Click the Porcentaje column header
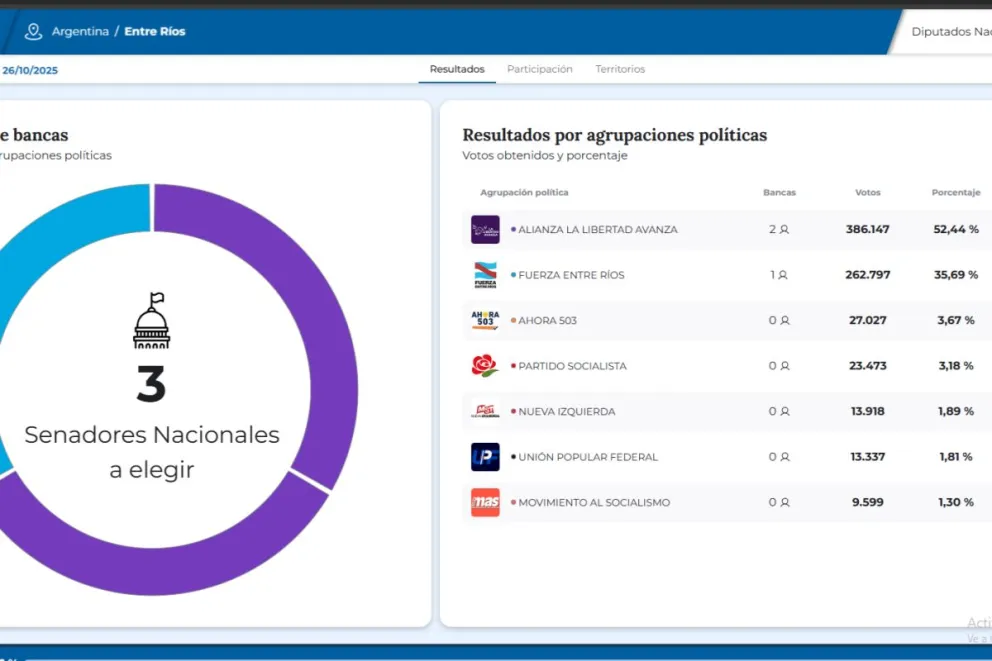The height and width of the screenshot is (661, 992). click(956, 192)
